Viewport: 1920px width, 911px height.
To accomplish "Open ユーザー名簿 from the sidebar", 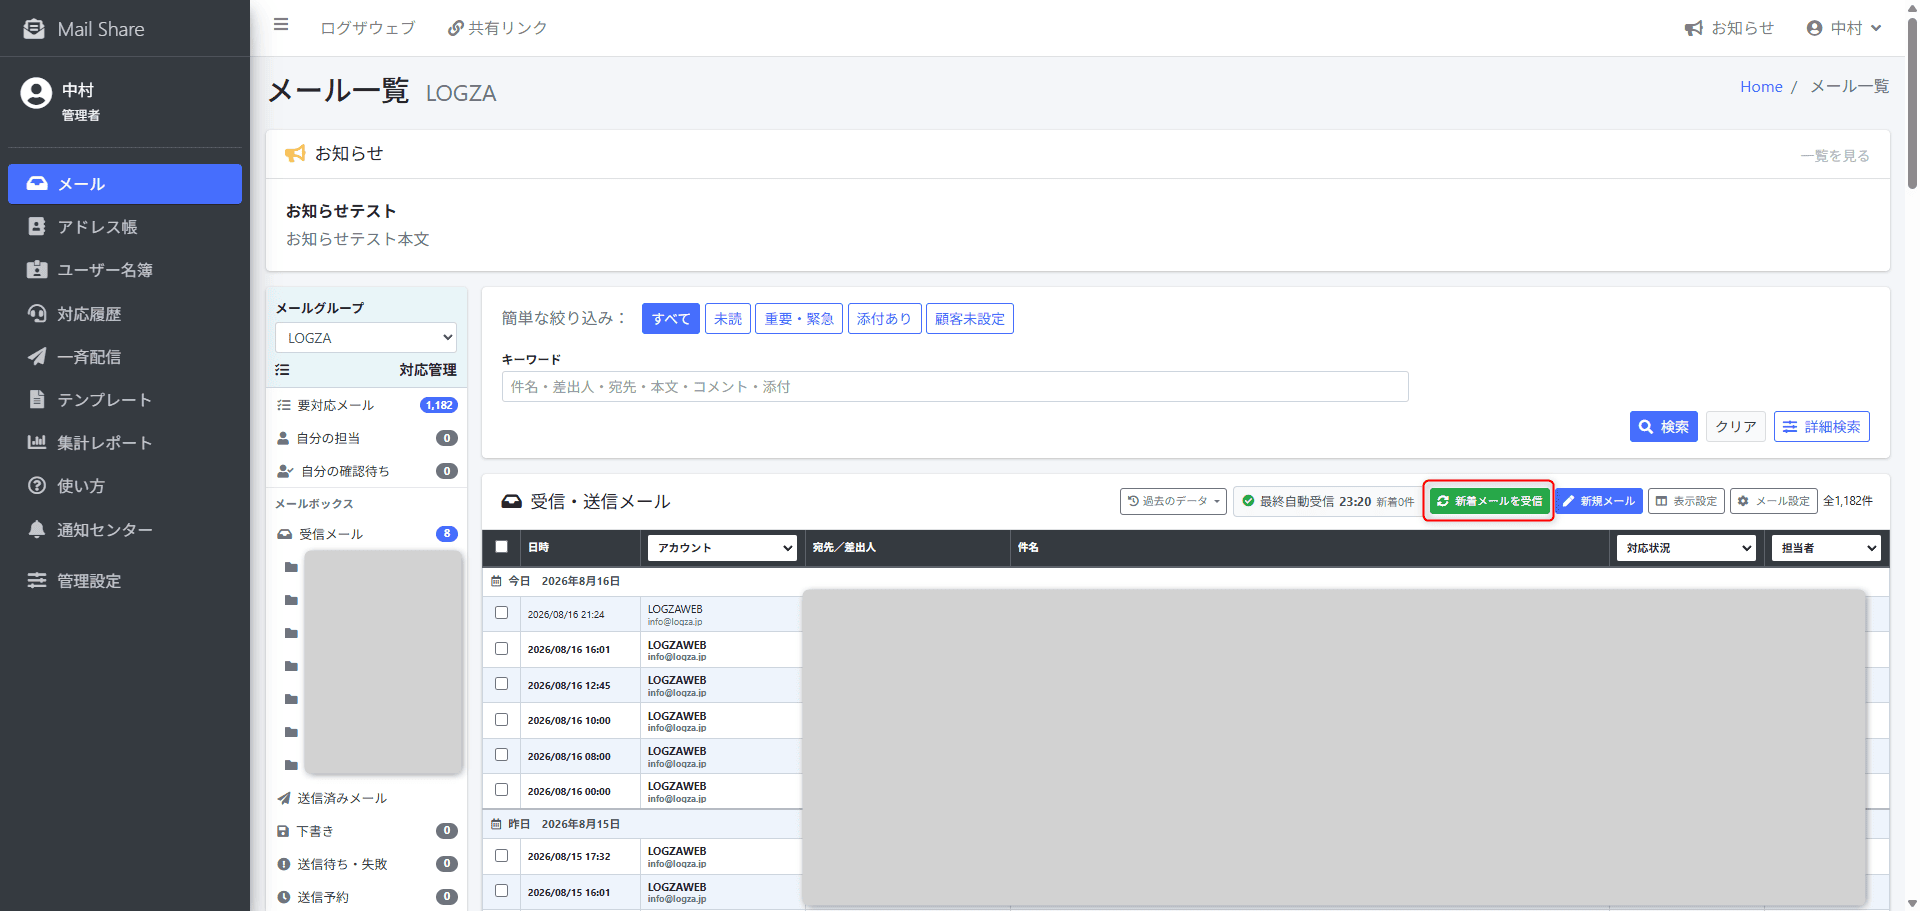I will (125, 270).
